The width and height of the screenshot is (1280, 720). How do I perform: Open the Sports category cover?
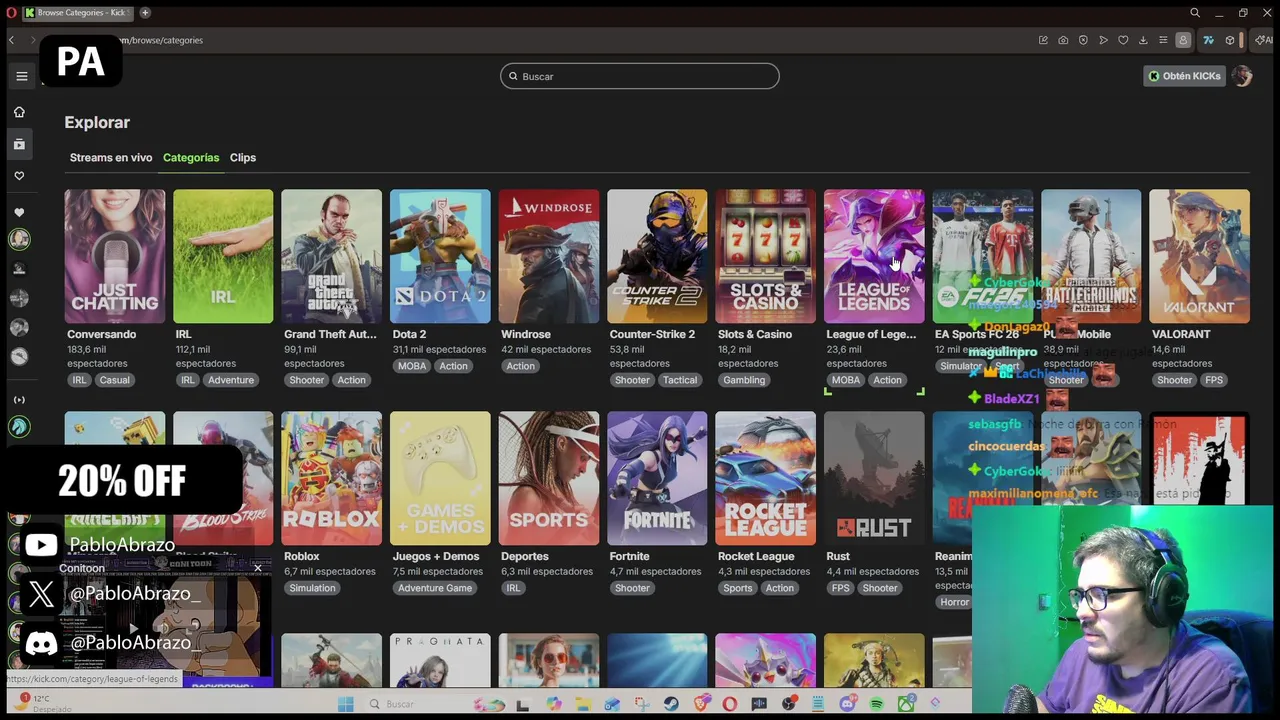coord(548,478)
